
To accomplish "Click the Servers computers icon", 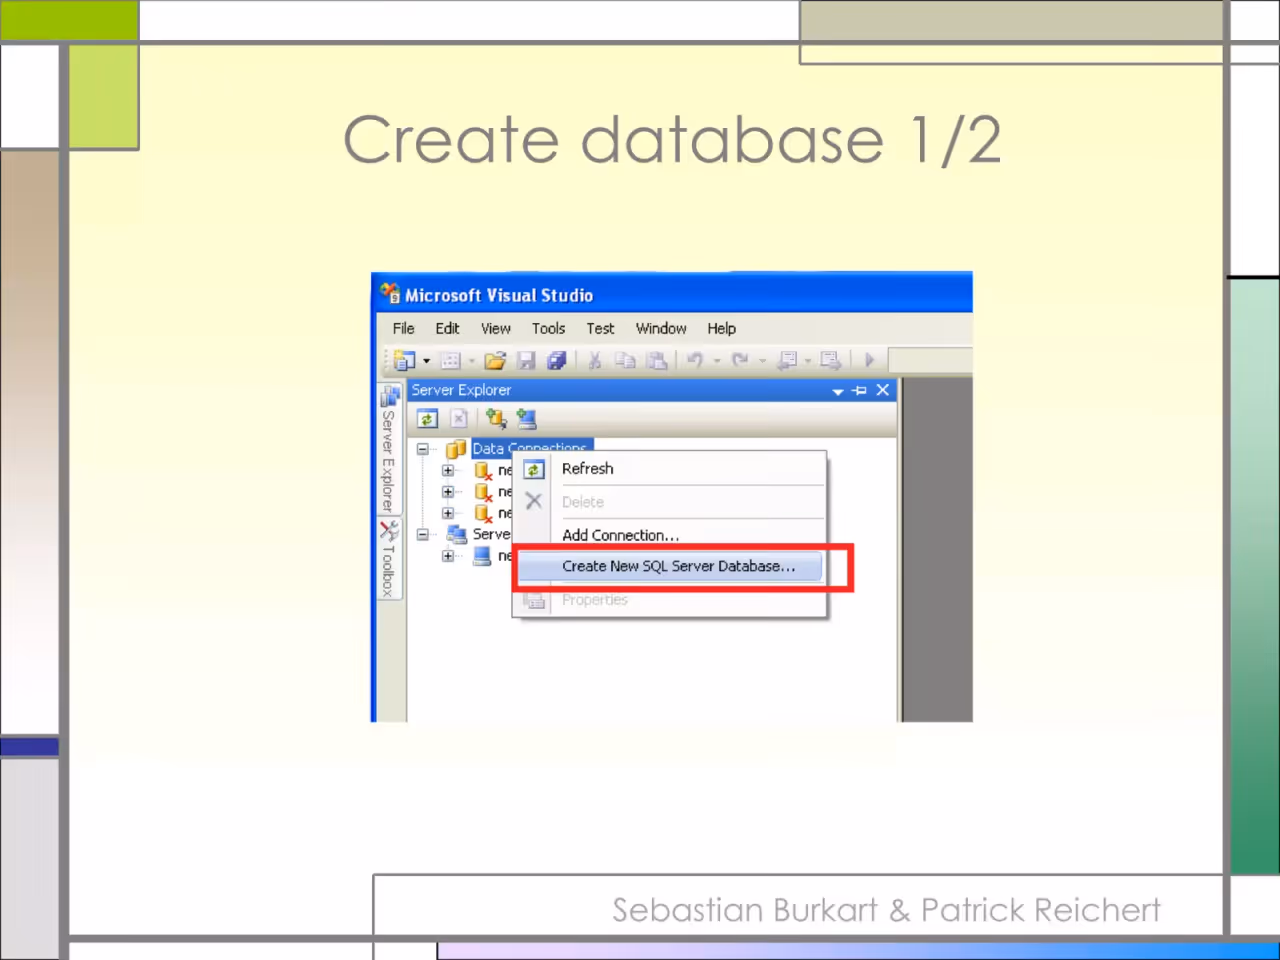I will click(457, 534).
